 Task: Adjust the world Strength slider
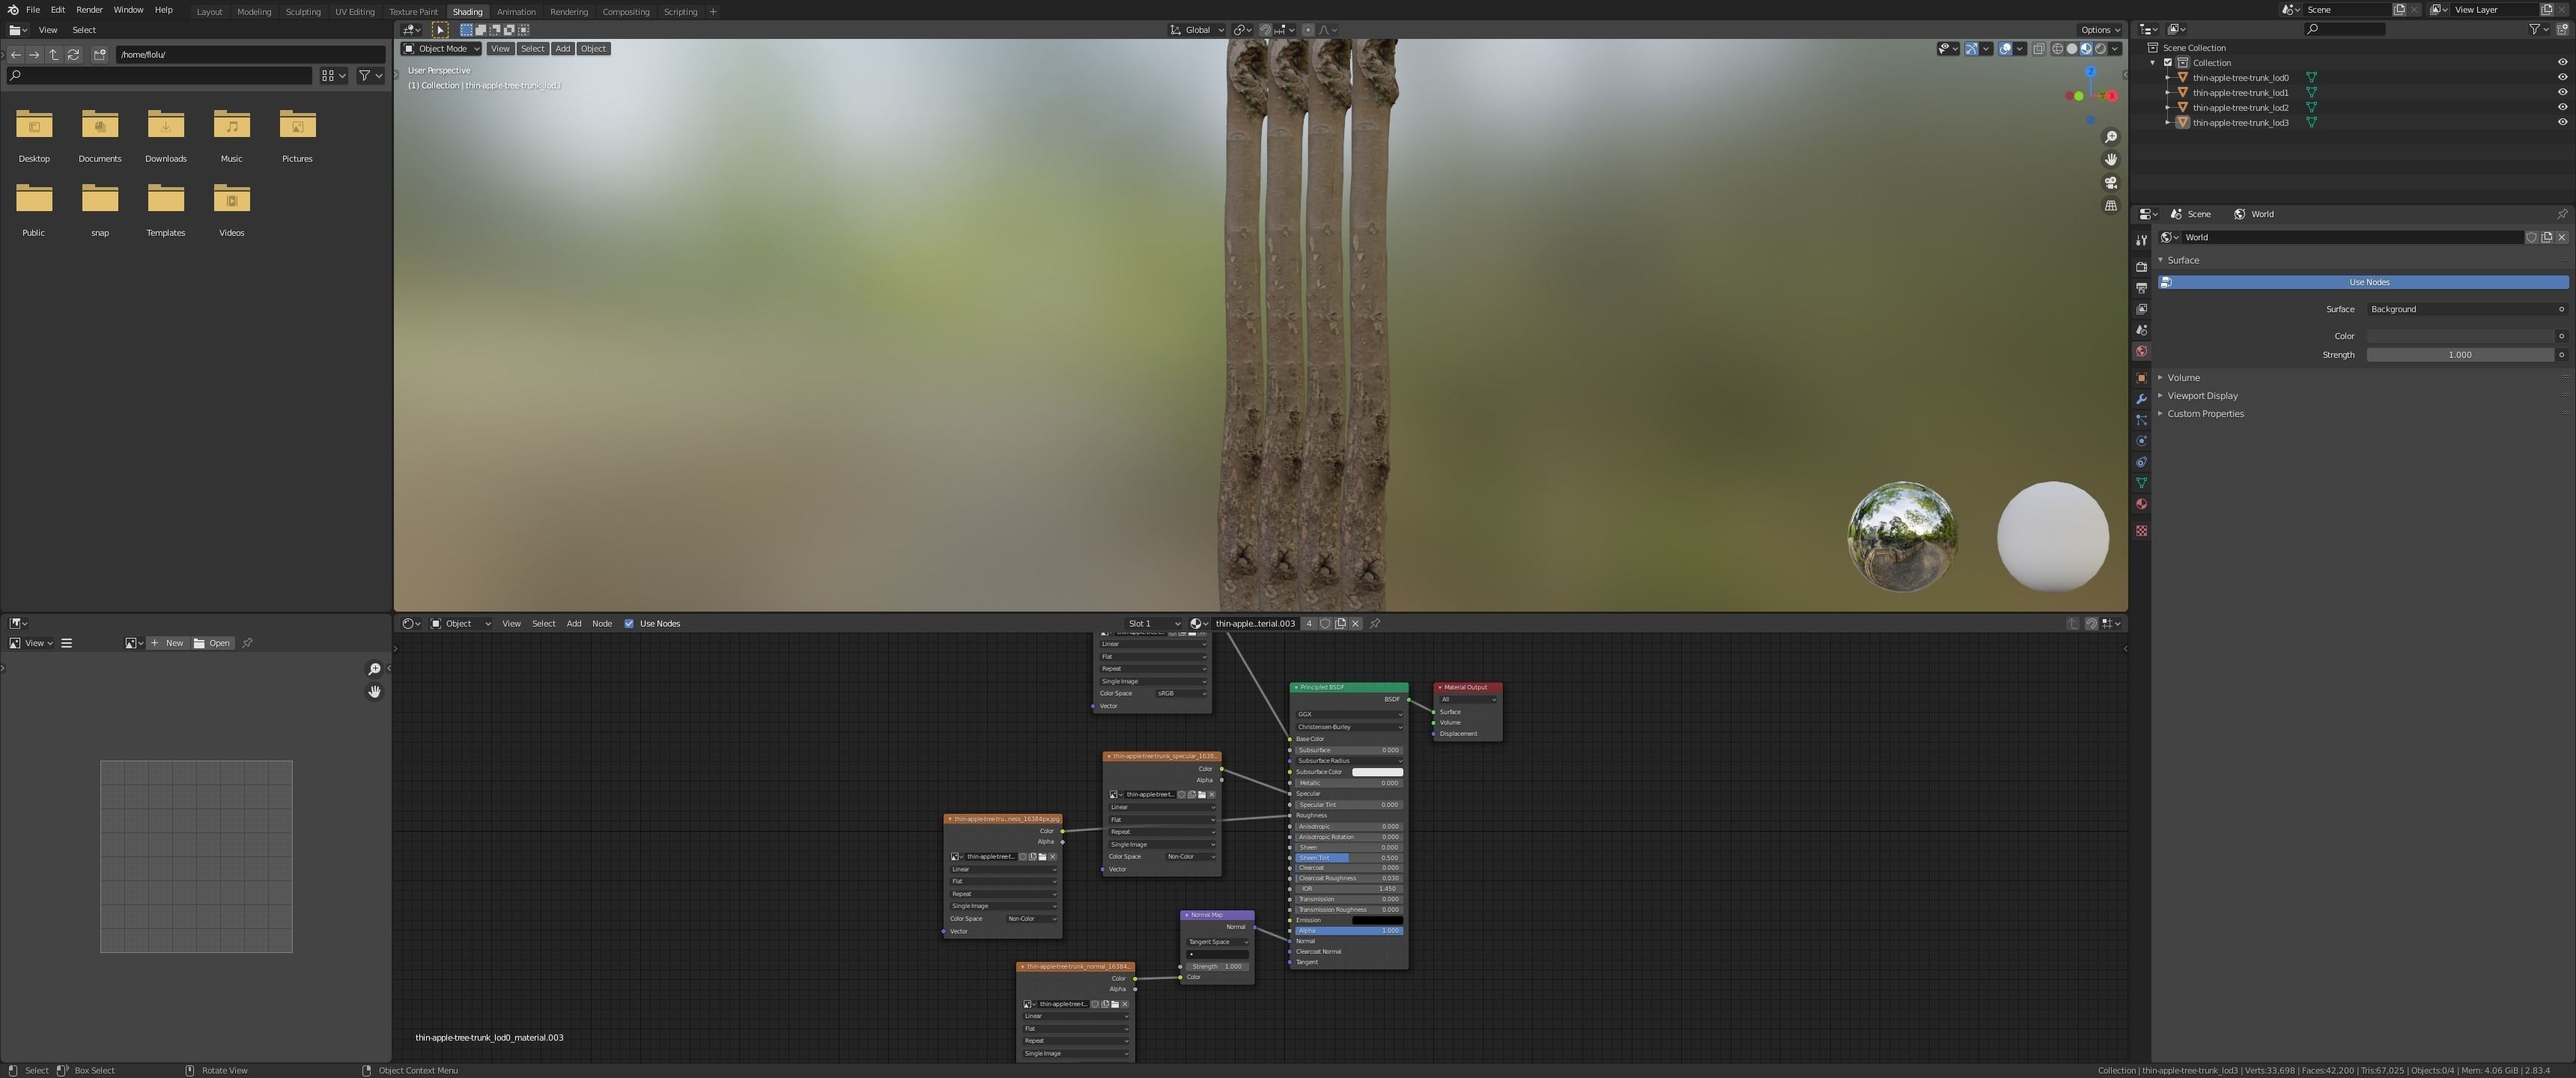(2459, 355)
